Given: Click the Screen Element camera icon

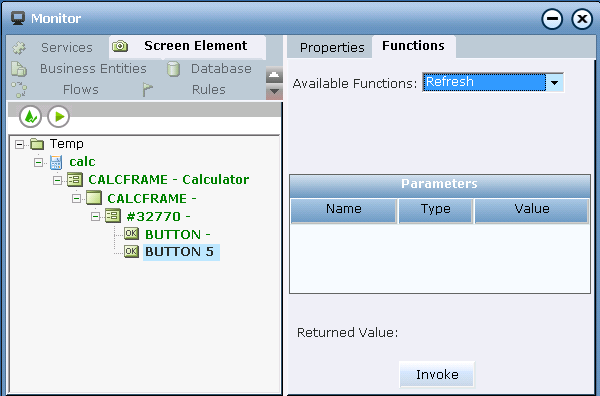Looking at the screenshot, I should [120, 46].
